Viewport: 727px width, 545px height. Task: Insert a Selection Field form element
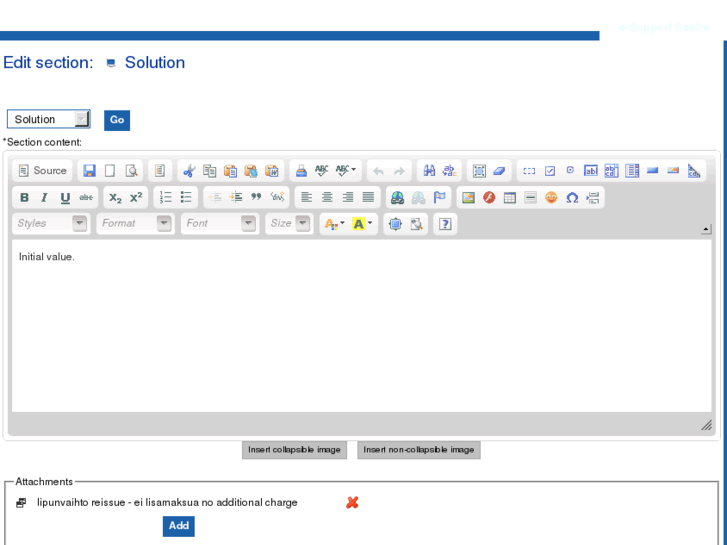point(632,171)
